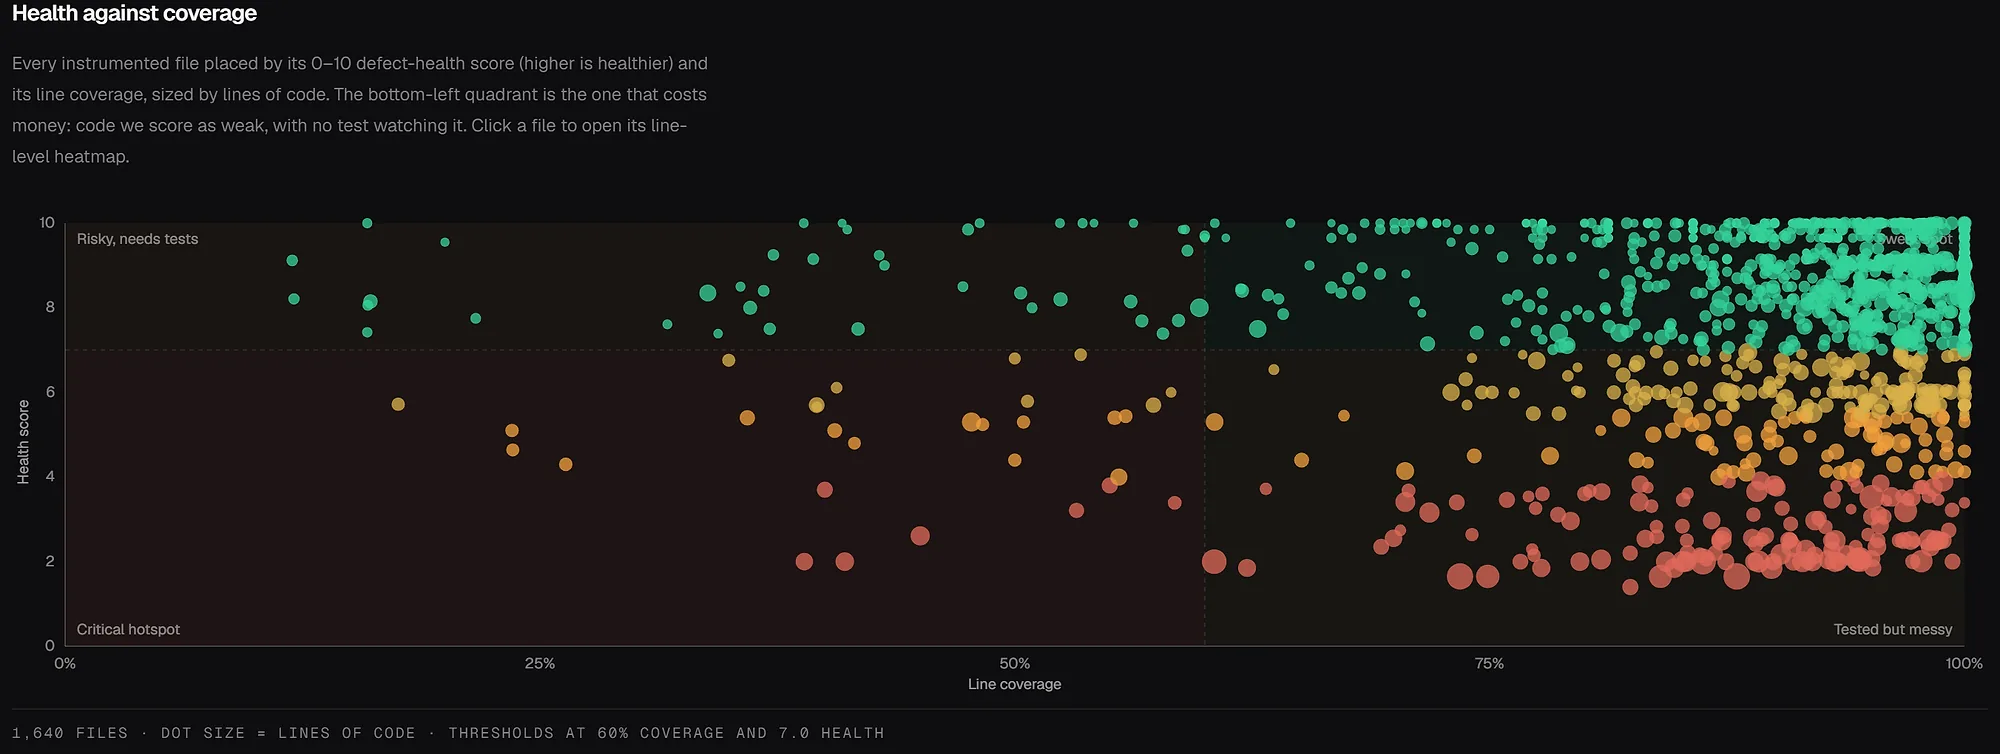The width and height of the screenshot is (2000, 754).
Task: Open the large green dot at 34% coverage, health 8.3
Action: [x=708, y=293]
